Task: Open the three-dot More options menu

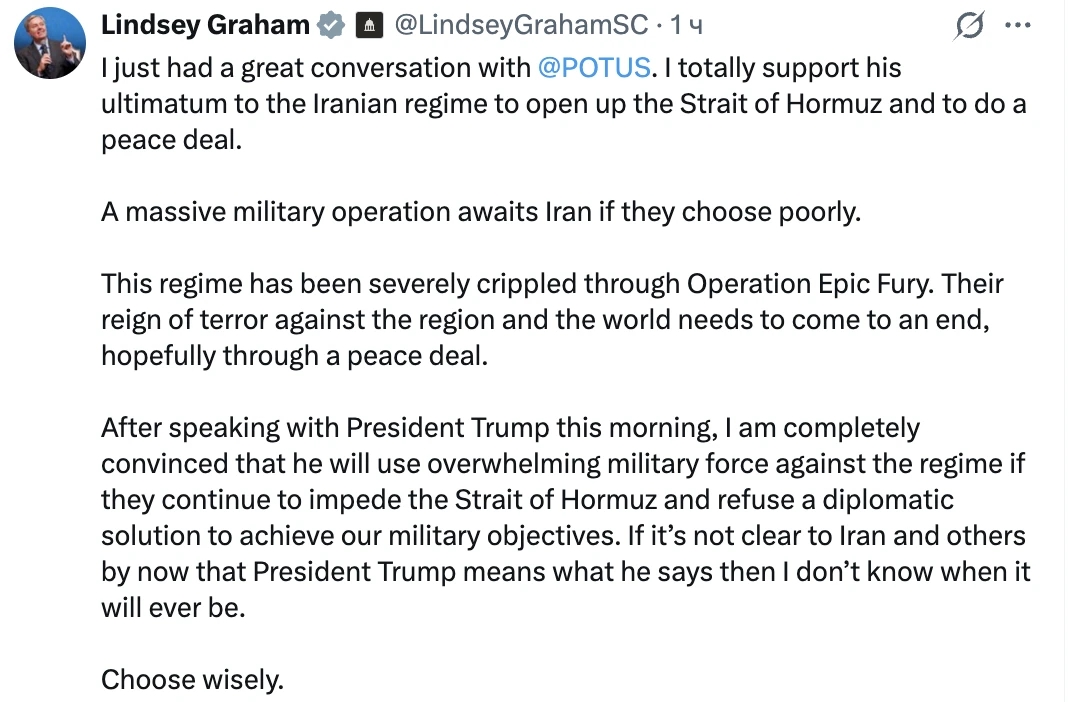Action: point(1017,26)
